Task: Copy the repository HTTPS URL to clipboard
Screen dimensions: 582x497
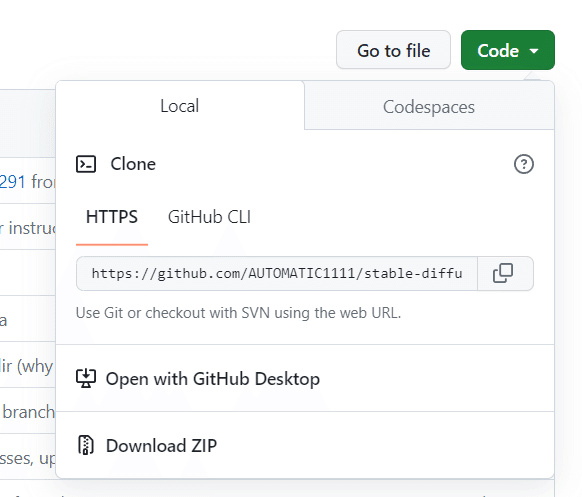Action: click(x=505, y=274)
